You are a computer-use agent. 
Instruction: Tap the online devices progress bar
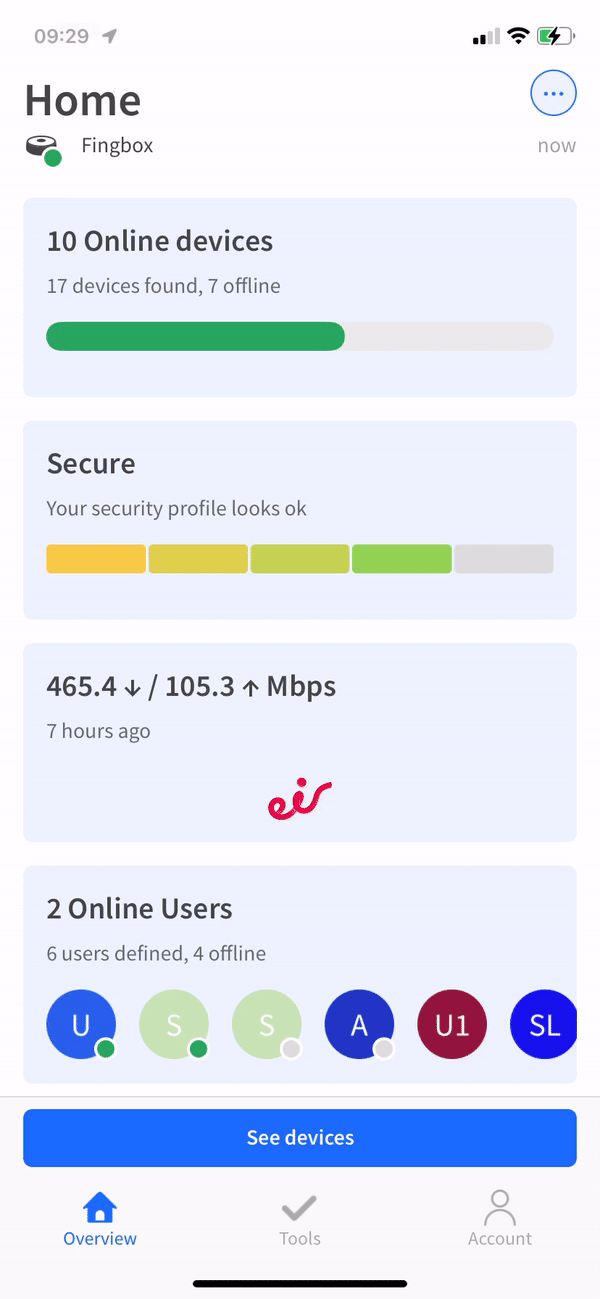[x=299, y=336]
